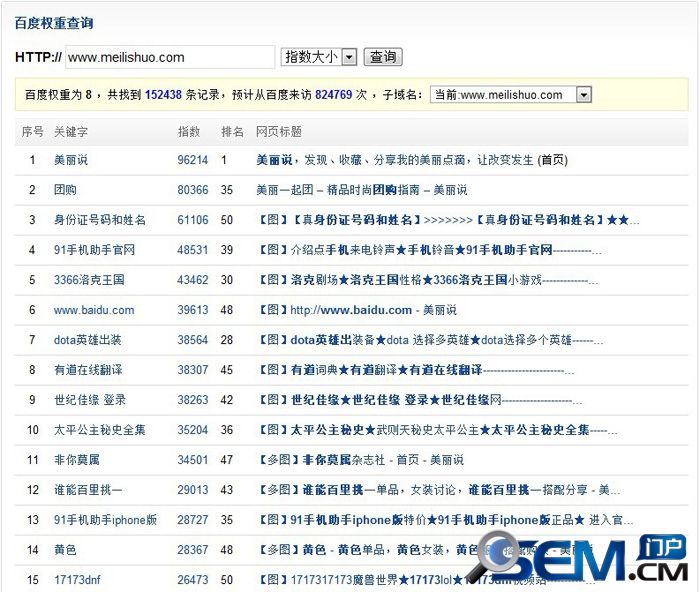Open page title 谁能百里挑一单品，女装讨论
700x592 pixels.
(x=438, y=490)
